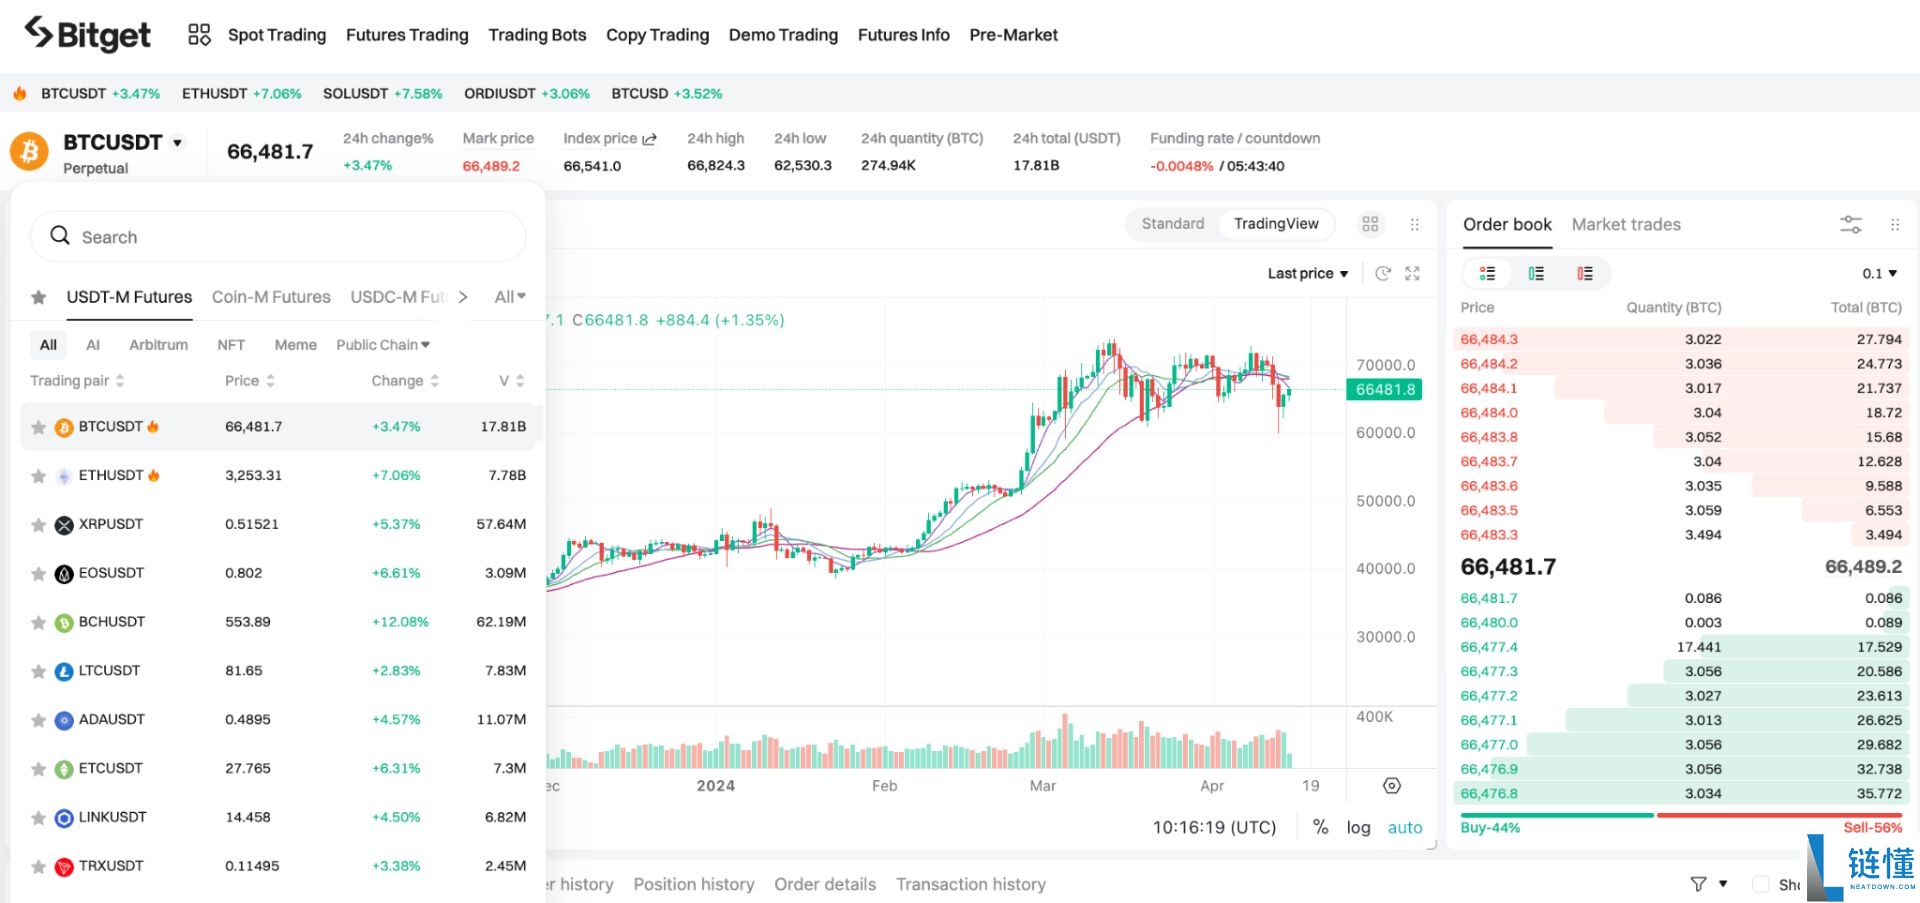The width and height of the screenshot is (1920, 903).
Task: Open order book settings sliders icon
Action: pyautogui.click(x=1851, y=224)
